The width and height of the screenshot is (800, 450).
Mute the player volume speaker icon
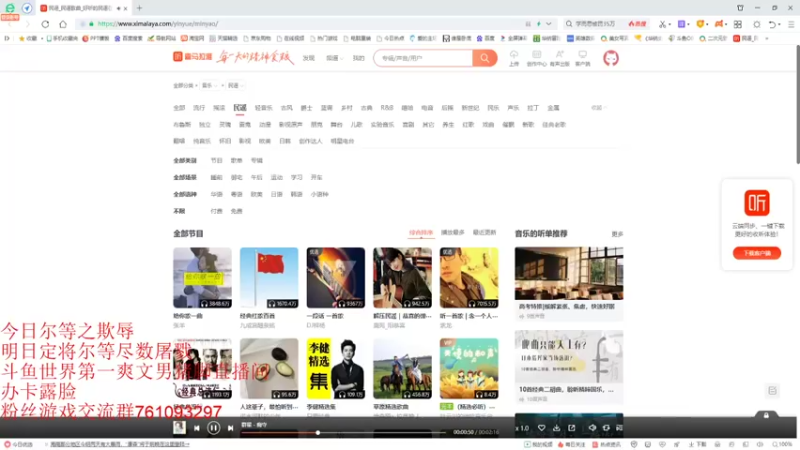point(592,428)
